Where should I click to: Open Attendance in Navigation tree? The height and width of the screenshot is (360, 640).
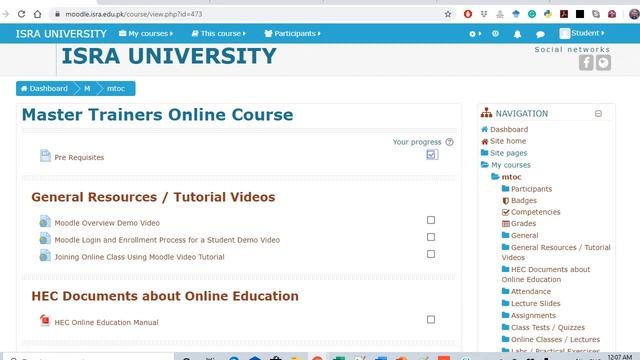(531, 291)
